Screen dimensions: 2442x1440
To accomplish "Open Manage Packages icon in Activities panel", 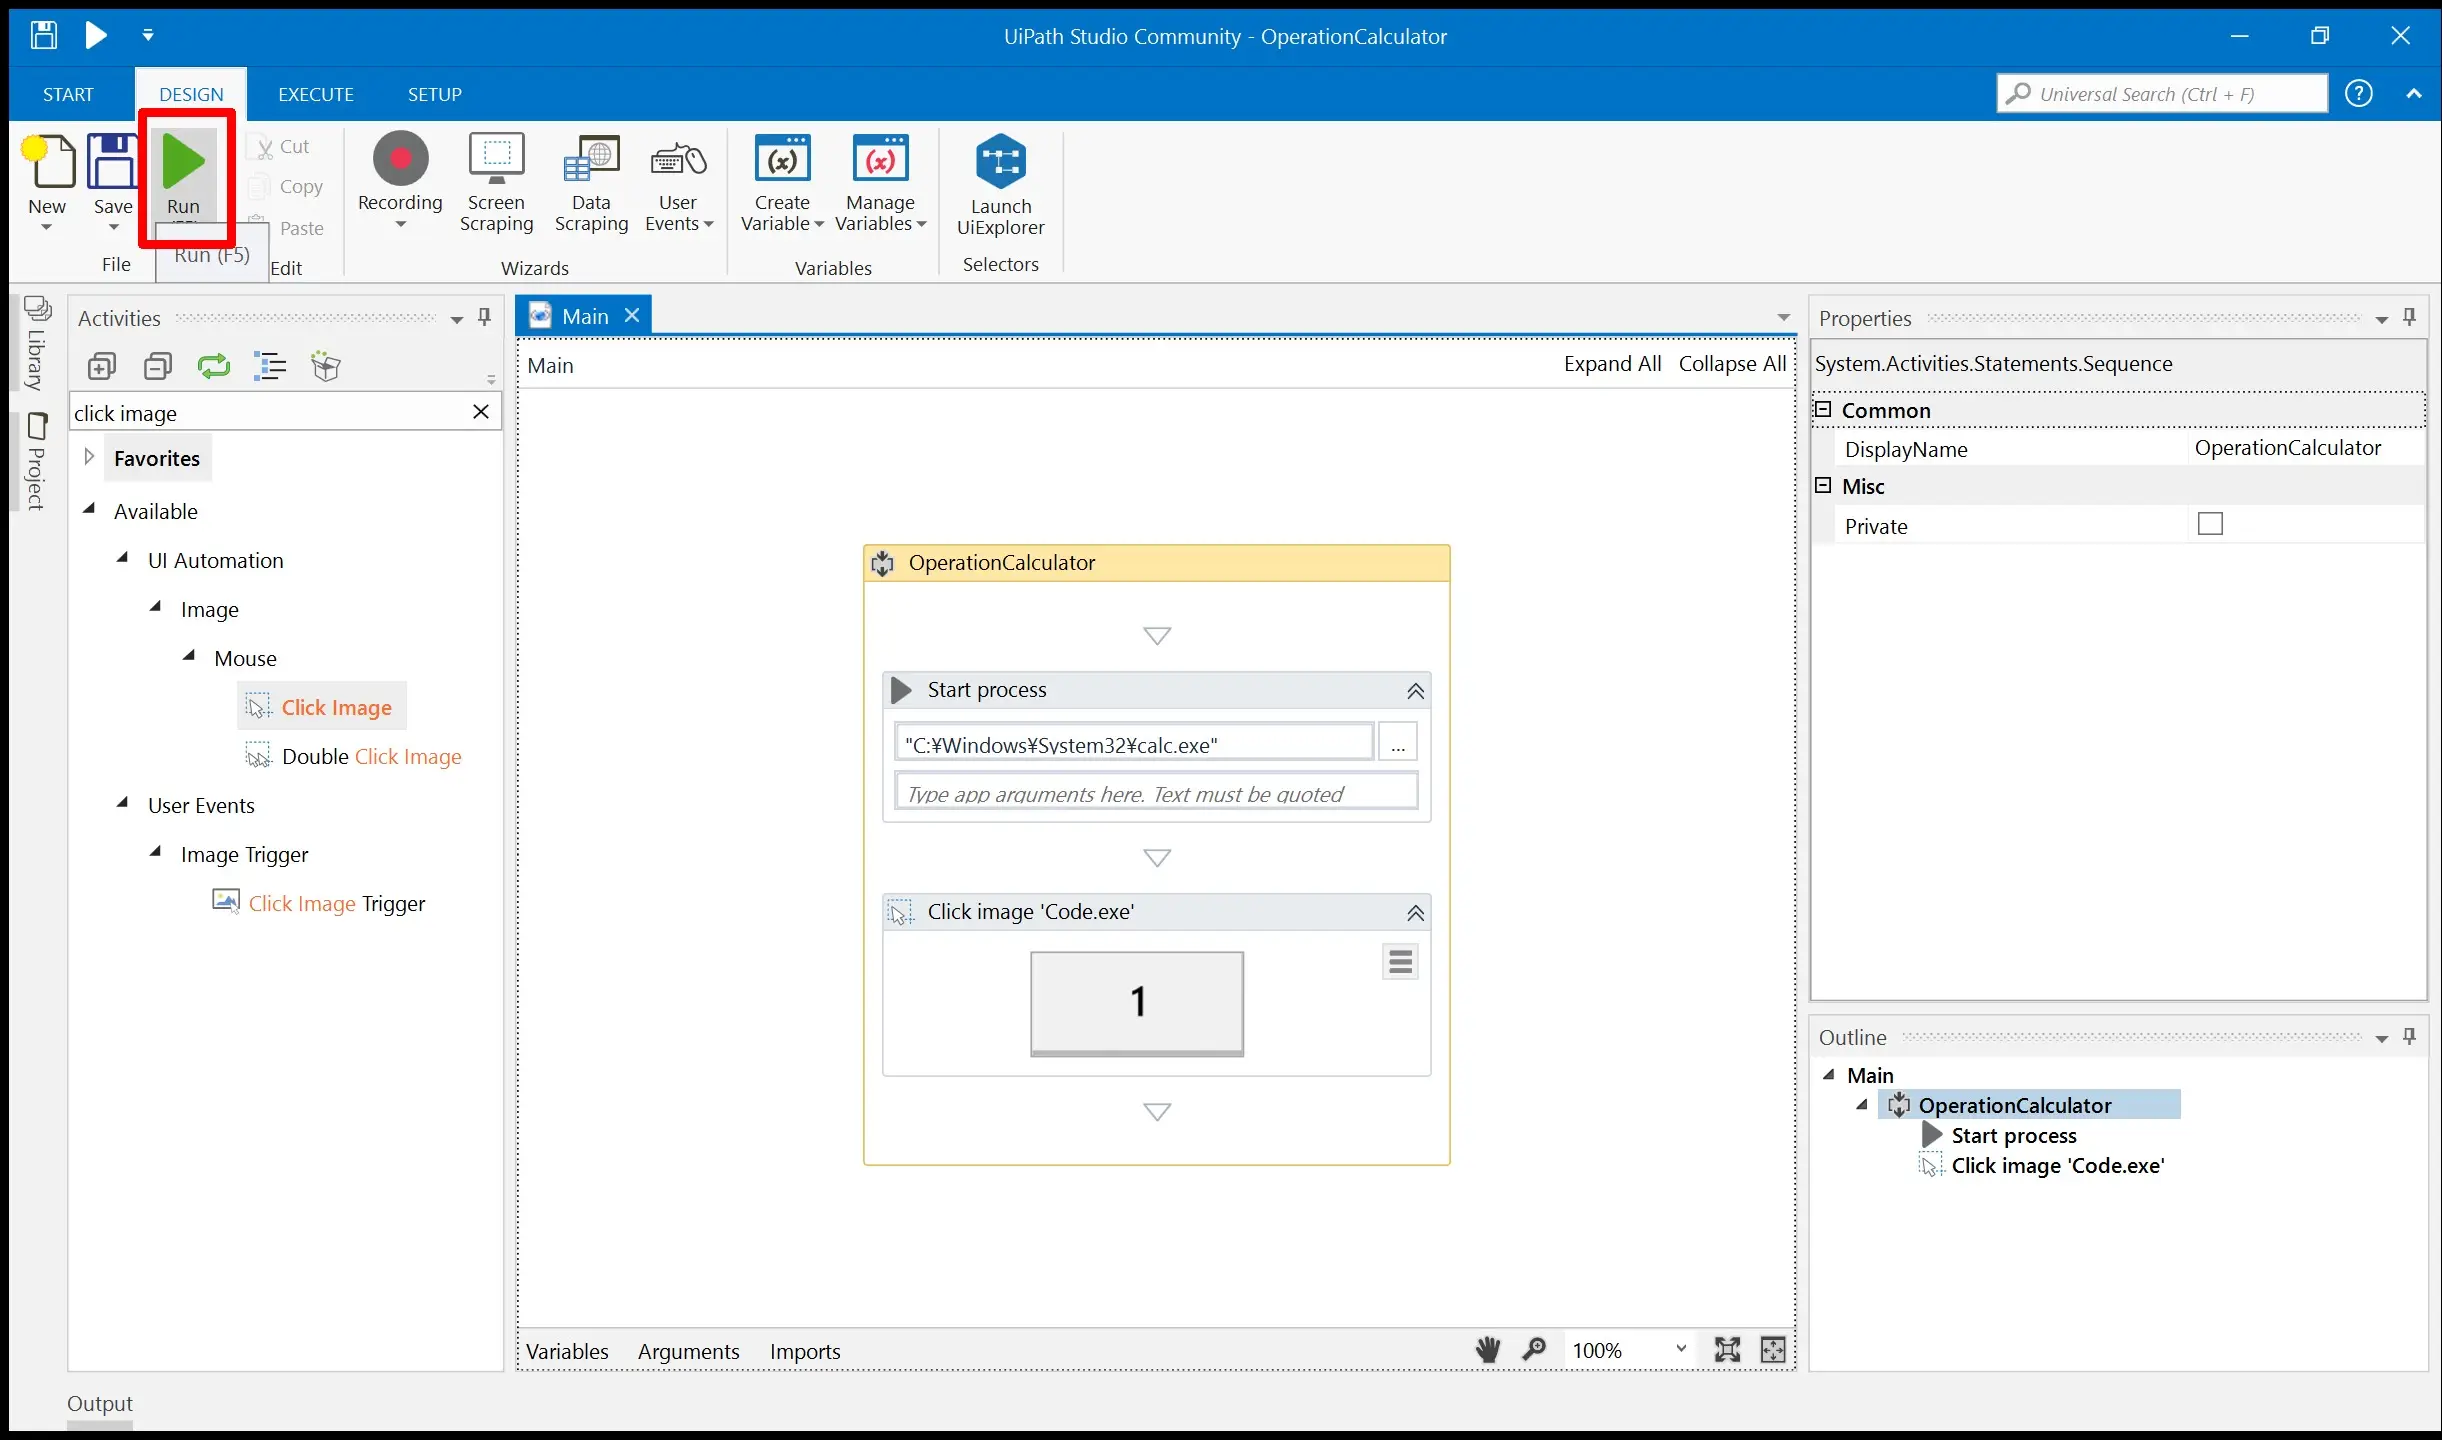I will (x=326, y=367).
